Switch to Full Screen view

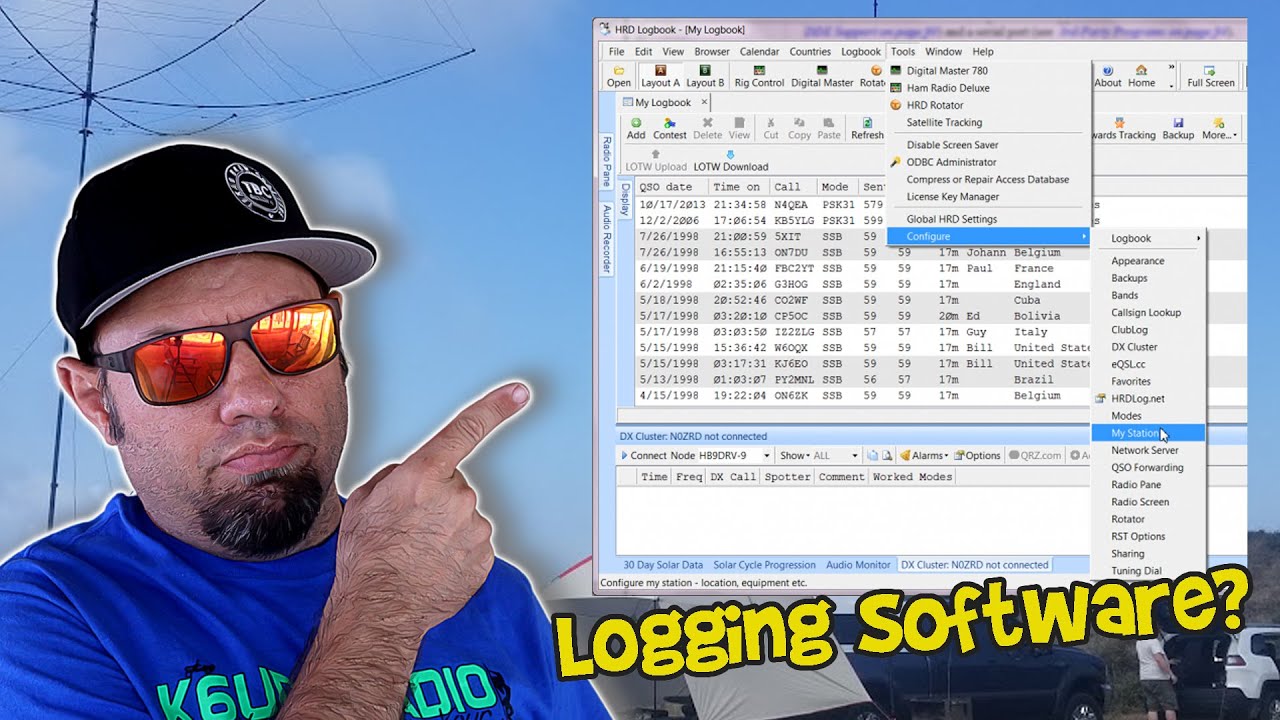coord(1210,76)
